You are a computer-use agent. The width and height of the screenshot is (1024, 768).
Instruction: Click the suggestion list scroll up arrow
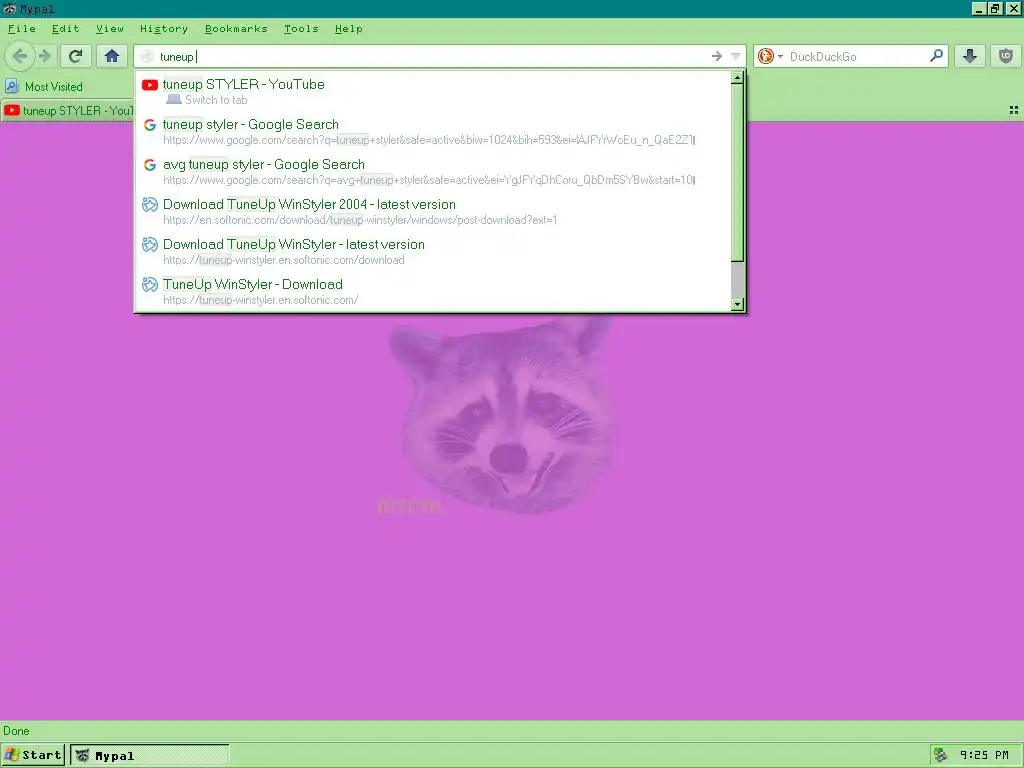737,78
